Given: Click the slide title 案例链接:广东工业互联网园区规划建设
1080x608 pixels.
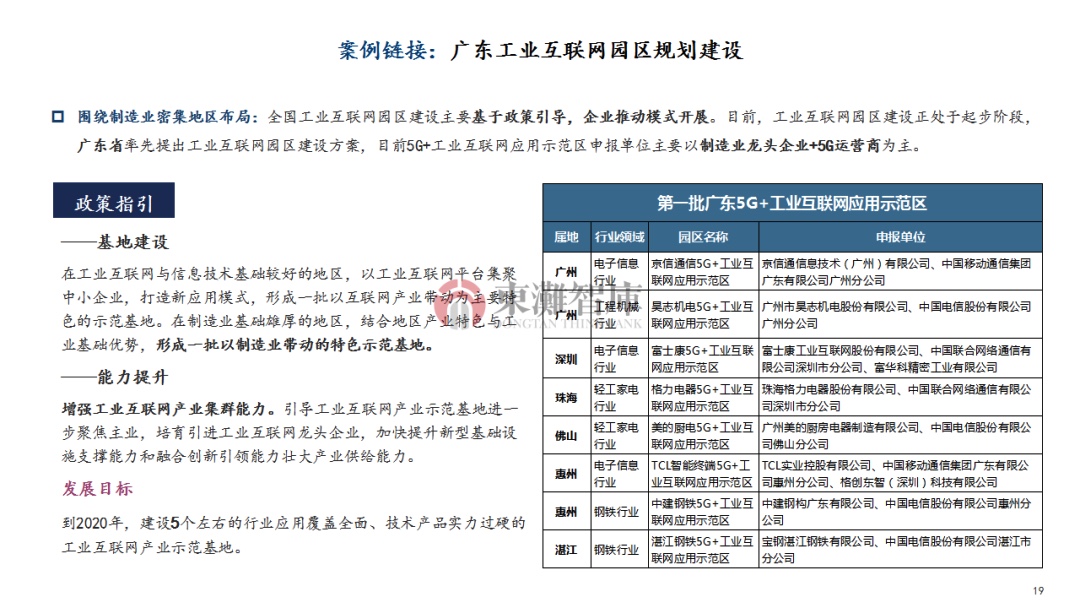Looking at the screenshot, I should (540, 50).
